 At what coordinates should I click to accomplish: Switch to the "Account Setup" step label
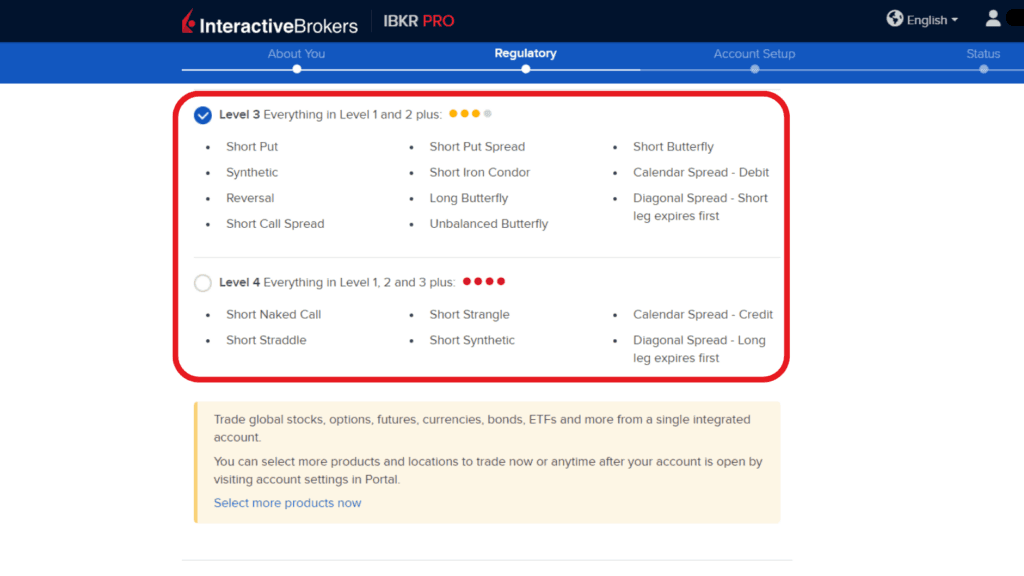pos(754,54)
